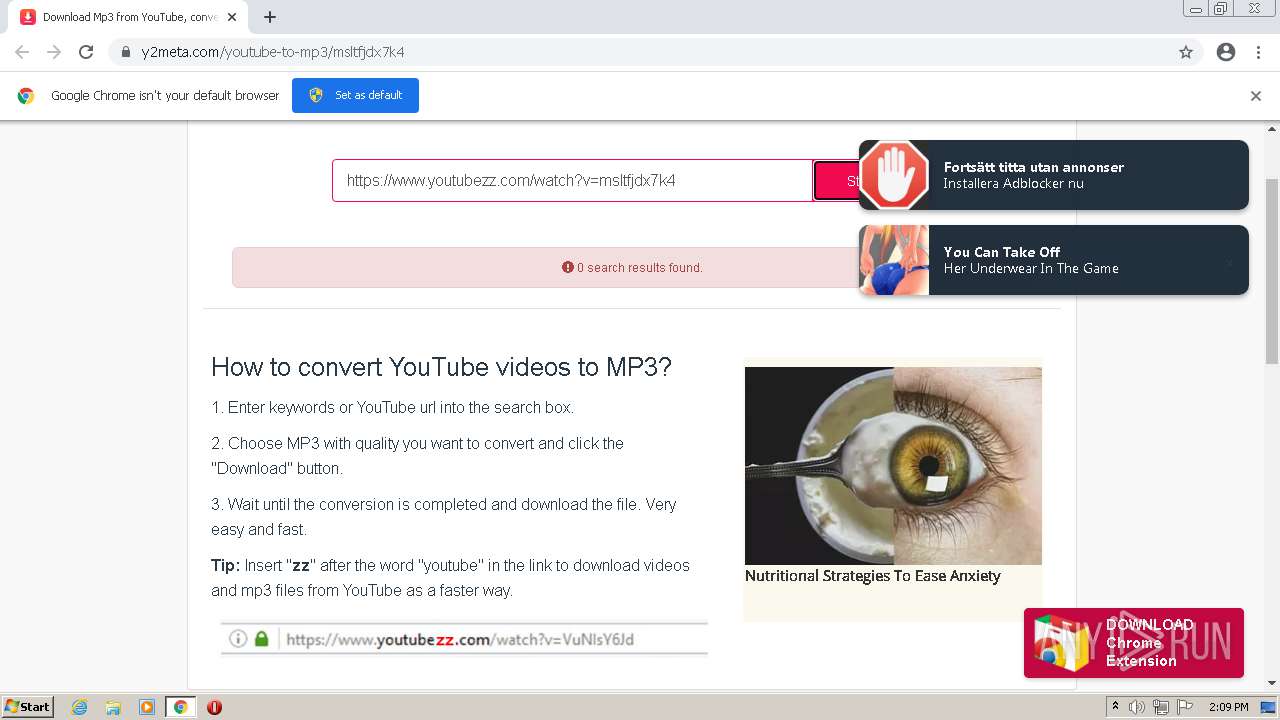This screenshot has width=1280, height=720.
Task: Click the Action Center flag tray icon
Action: point(1185,707)
